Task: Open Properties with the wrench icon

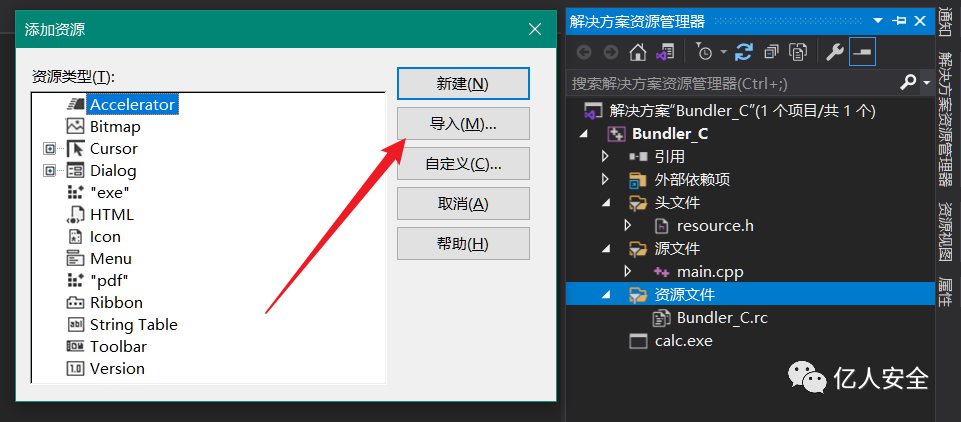Action: [834, 51]
